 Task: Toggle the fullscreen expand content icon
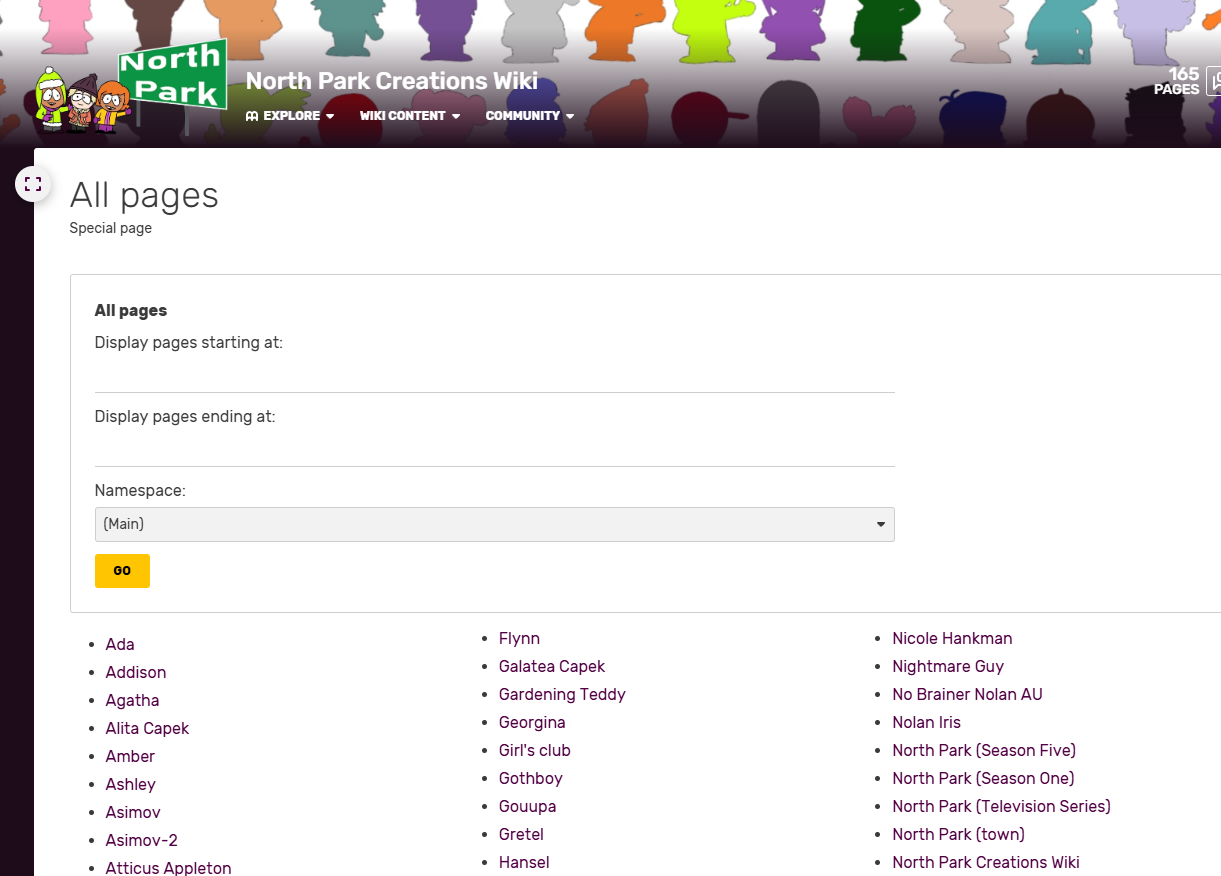(33, 184)
